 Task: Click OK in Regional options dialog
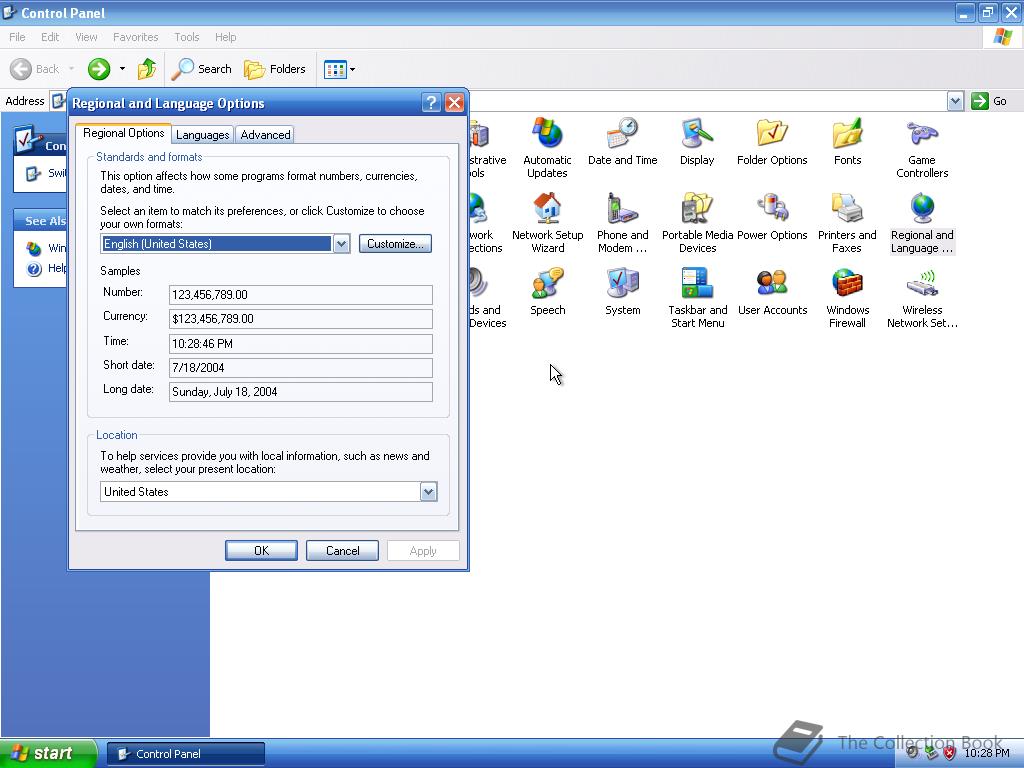(x=261, y=551)
